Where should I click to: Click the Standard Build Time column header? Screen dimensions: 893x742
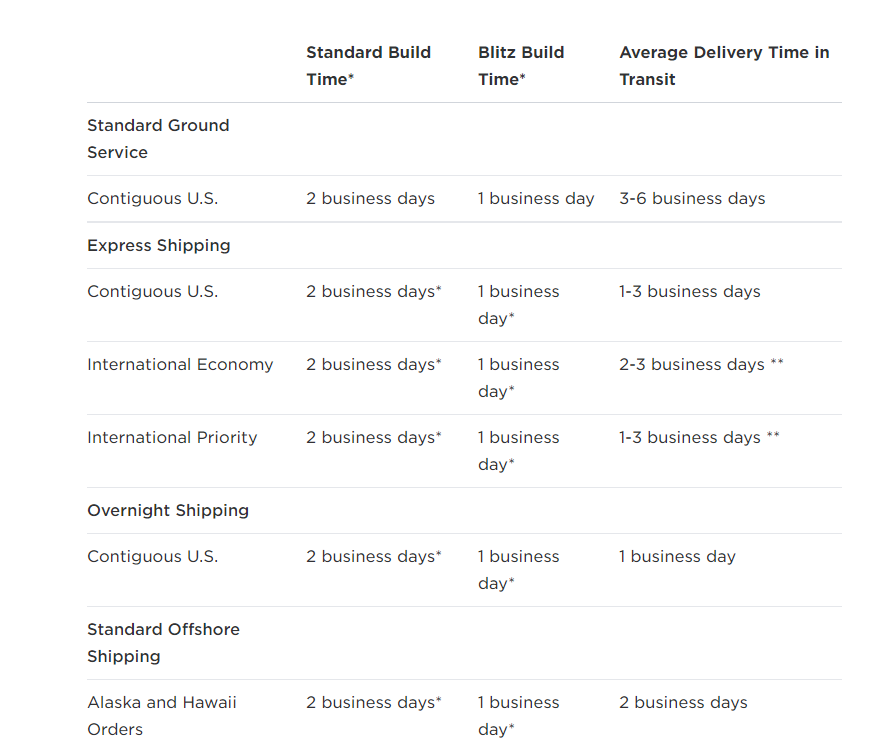point(368,65)
